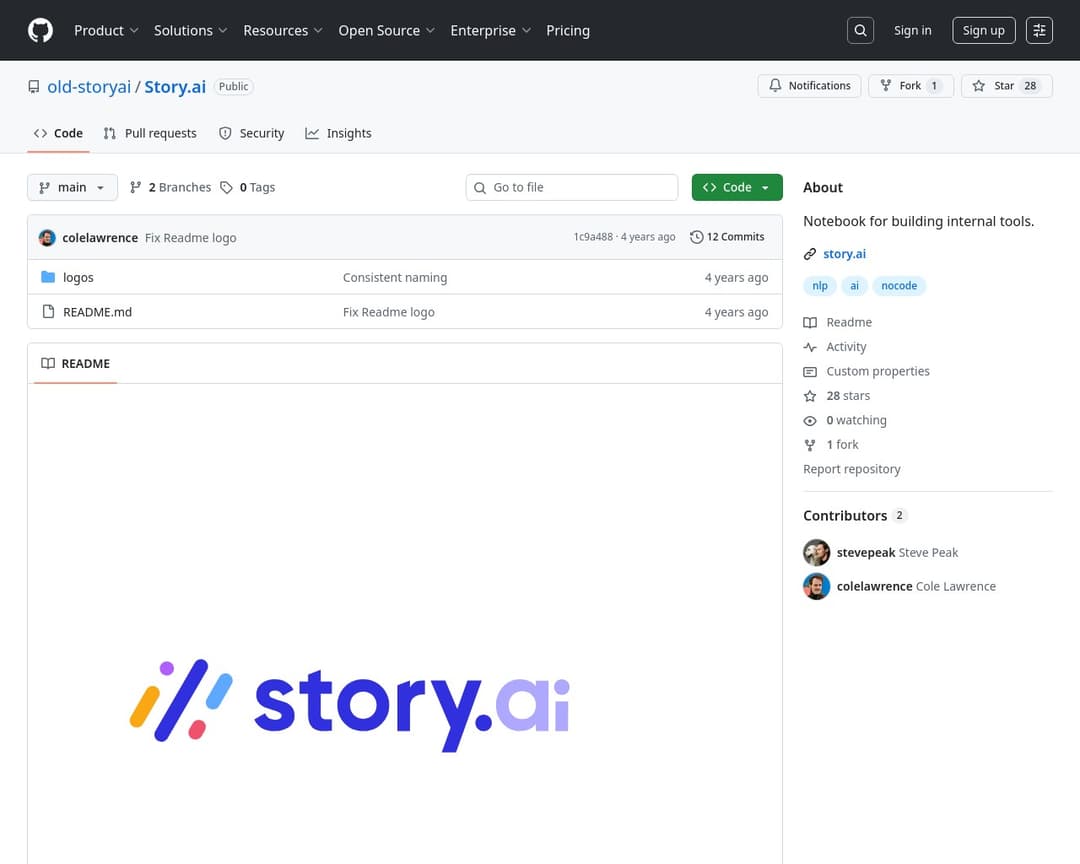Screen dimensions: 1080x864
Task: Switch to the Insights tab
Action: pyautogui.click(x=338, y=134)
